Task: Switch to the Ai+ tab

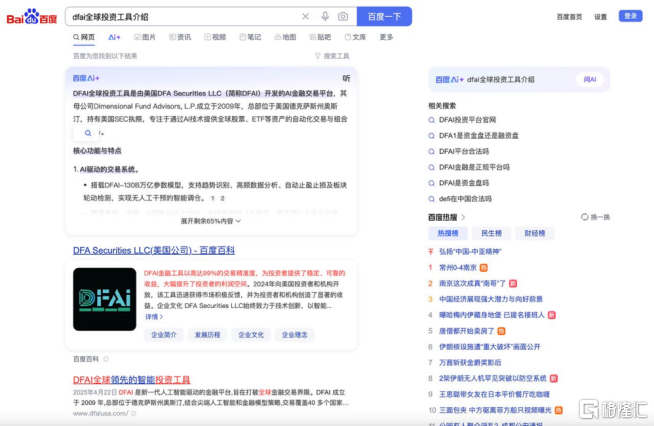Action: [x=114, y=37]
